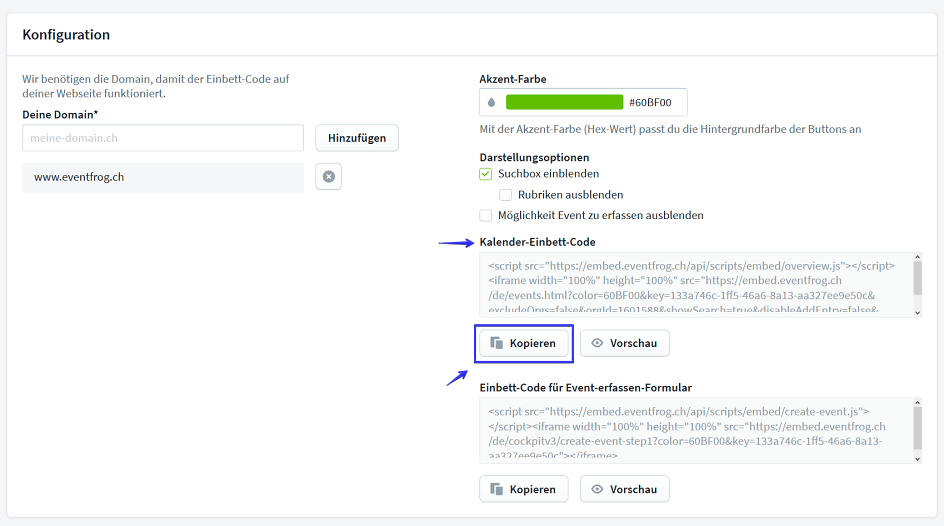The width and height of the screenshot is (944, 526).
Task: Click the droplet icon in the Akzent-Farbe field
Action: point(491,102)
